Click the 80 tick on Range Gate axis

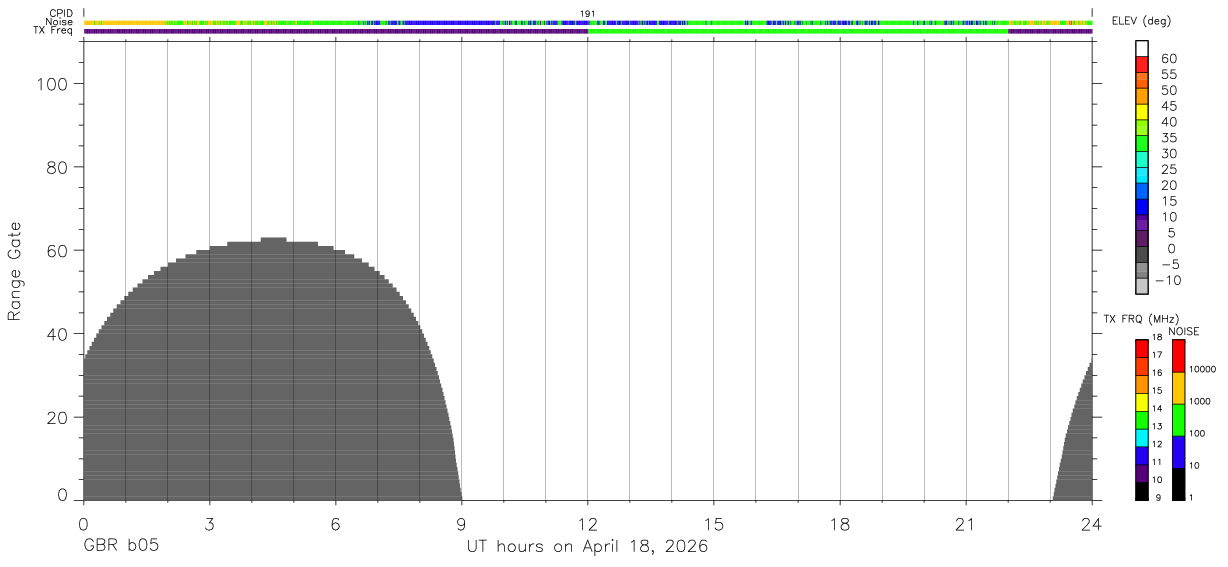pos(57,168)
